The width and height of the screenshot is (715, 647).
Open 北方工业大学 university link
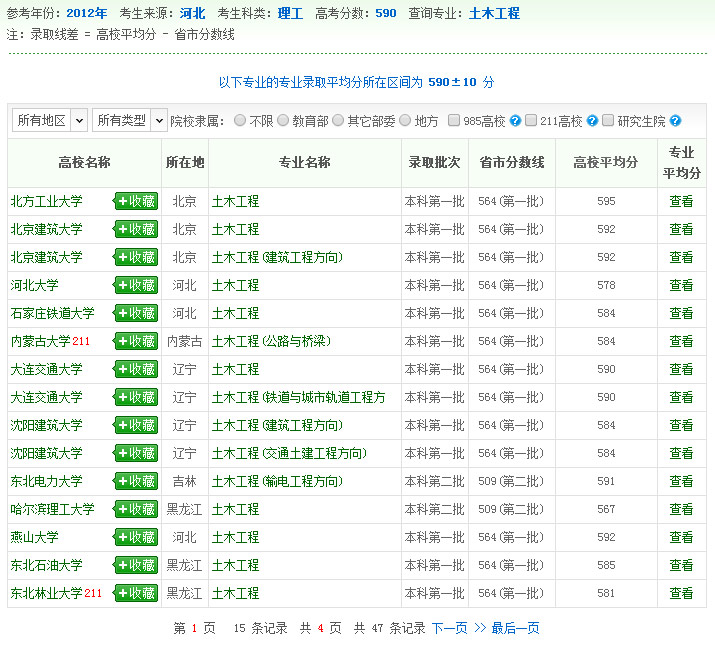click(x=47, y=201)
